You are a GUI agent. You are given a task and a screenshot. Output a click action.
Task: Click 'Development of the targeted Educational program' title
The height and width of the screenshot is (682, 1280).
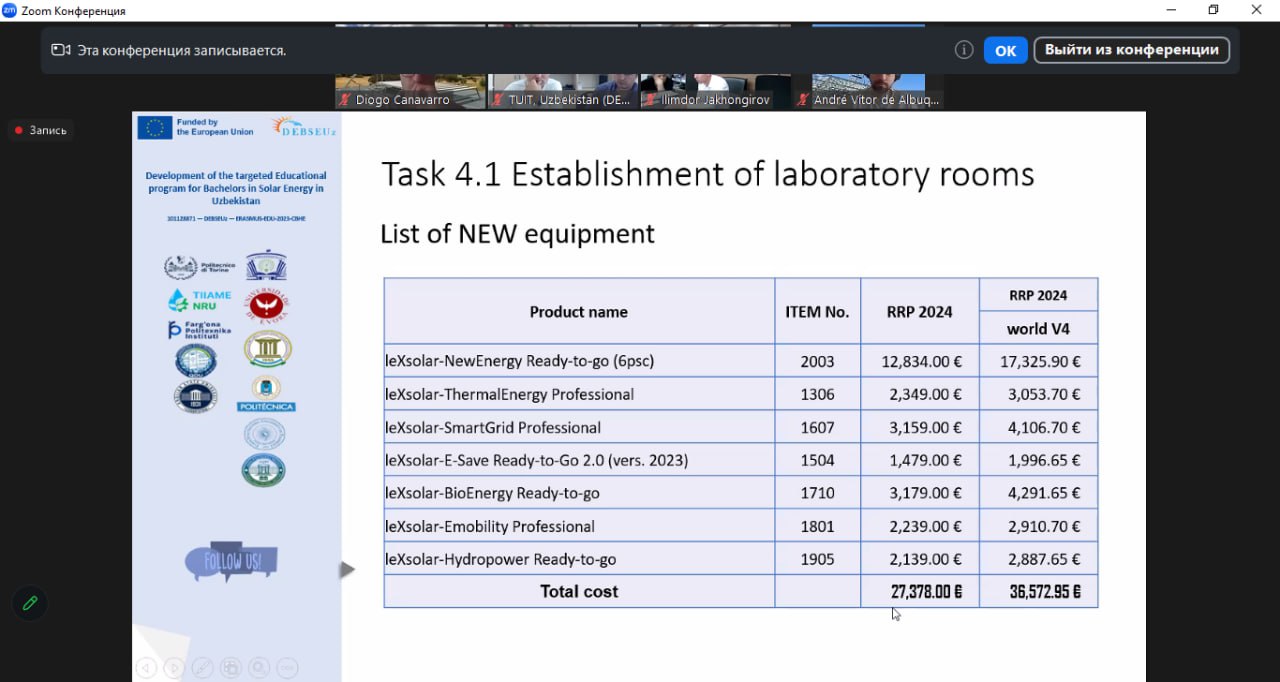(x=236, y=188)
